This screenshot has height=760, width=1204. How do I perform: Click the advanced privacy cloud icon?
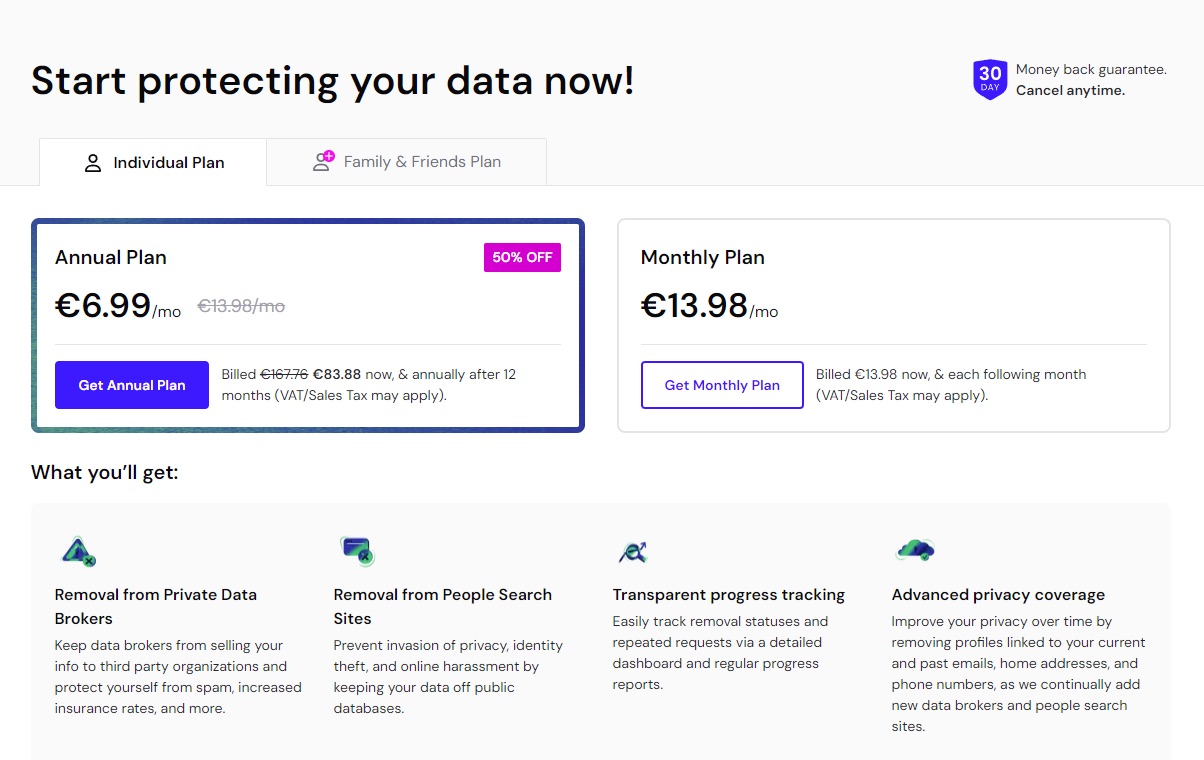915,549
